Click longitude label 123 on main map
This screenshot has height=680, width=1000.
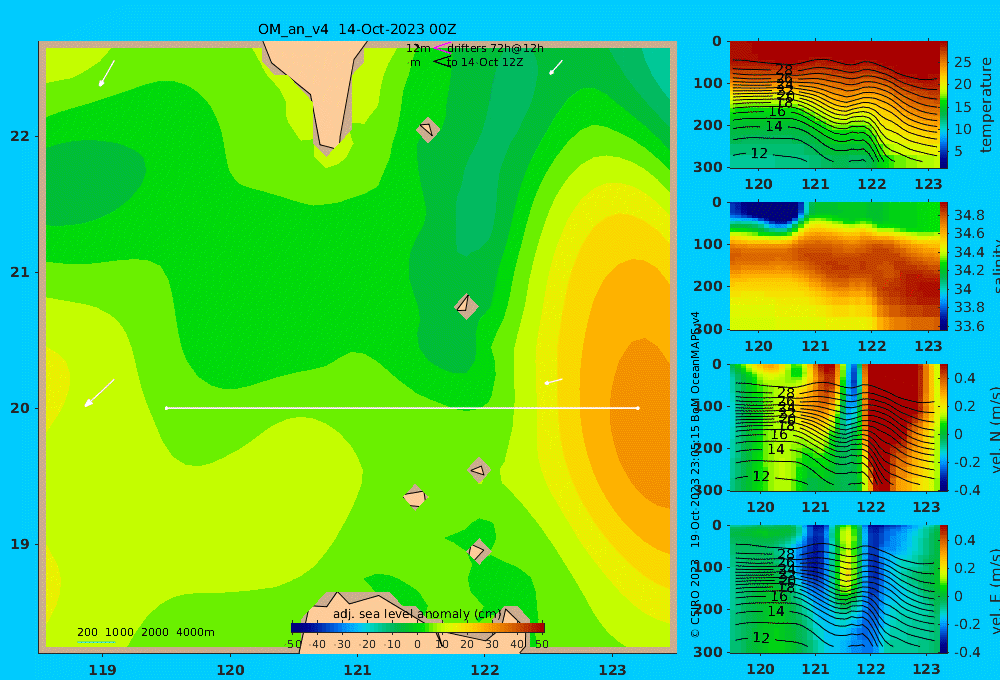pyautogui.click(x=612, y=670)
